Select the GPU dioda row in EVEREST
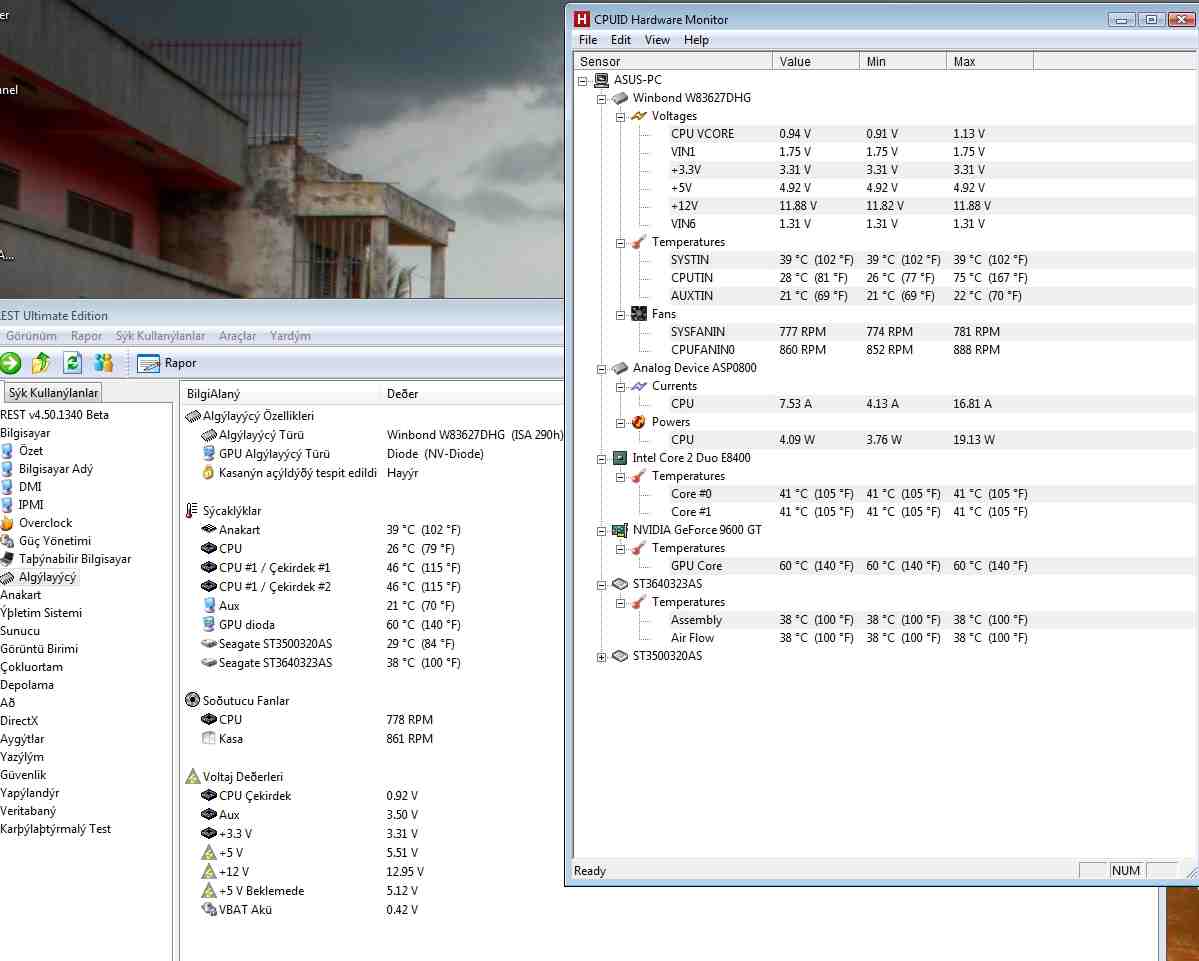1199x961 pixels. point(373,625)
